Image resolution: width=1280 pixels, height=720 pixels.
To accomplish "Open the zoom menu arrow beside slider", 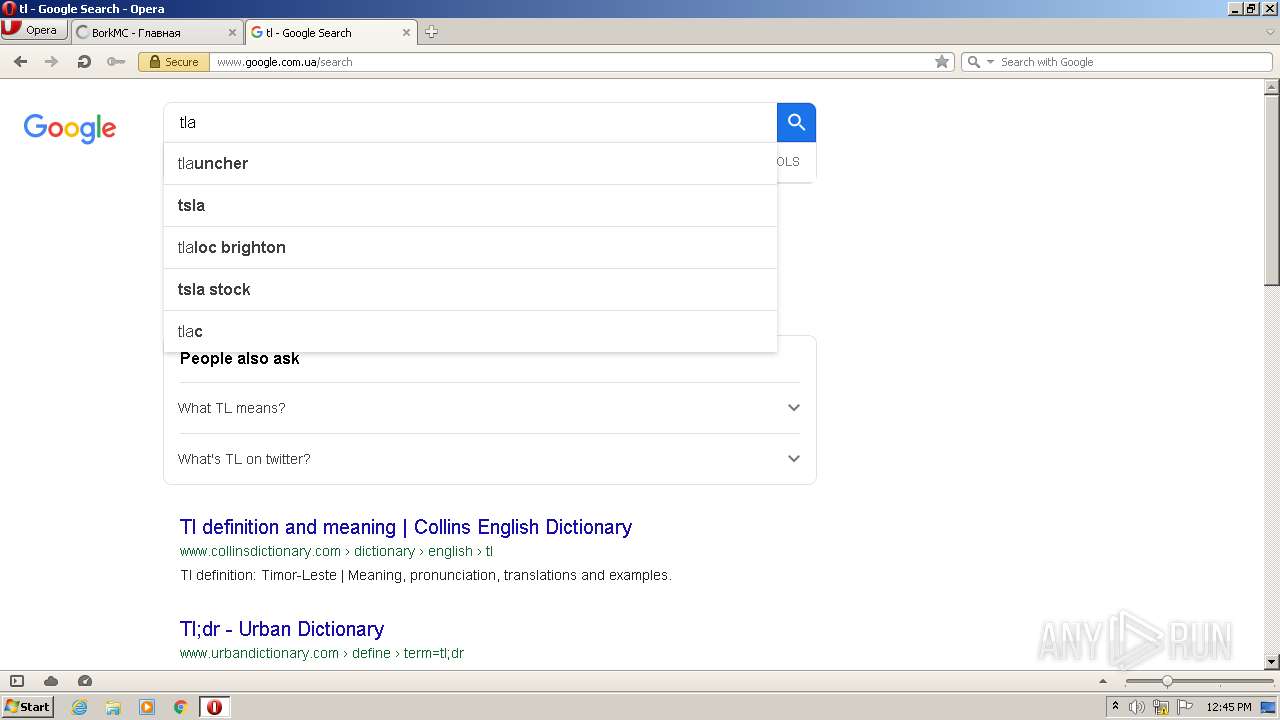I will click(1103, 681).
